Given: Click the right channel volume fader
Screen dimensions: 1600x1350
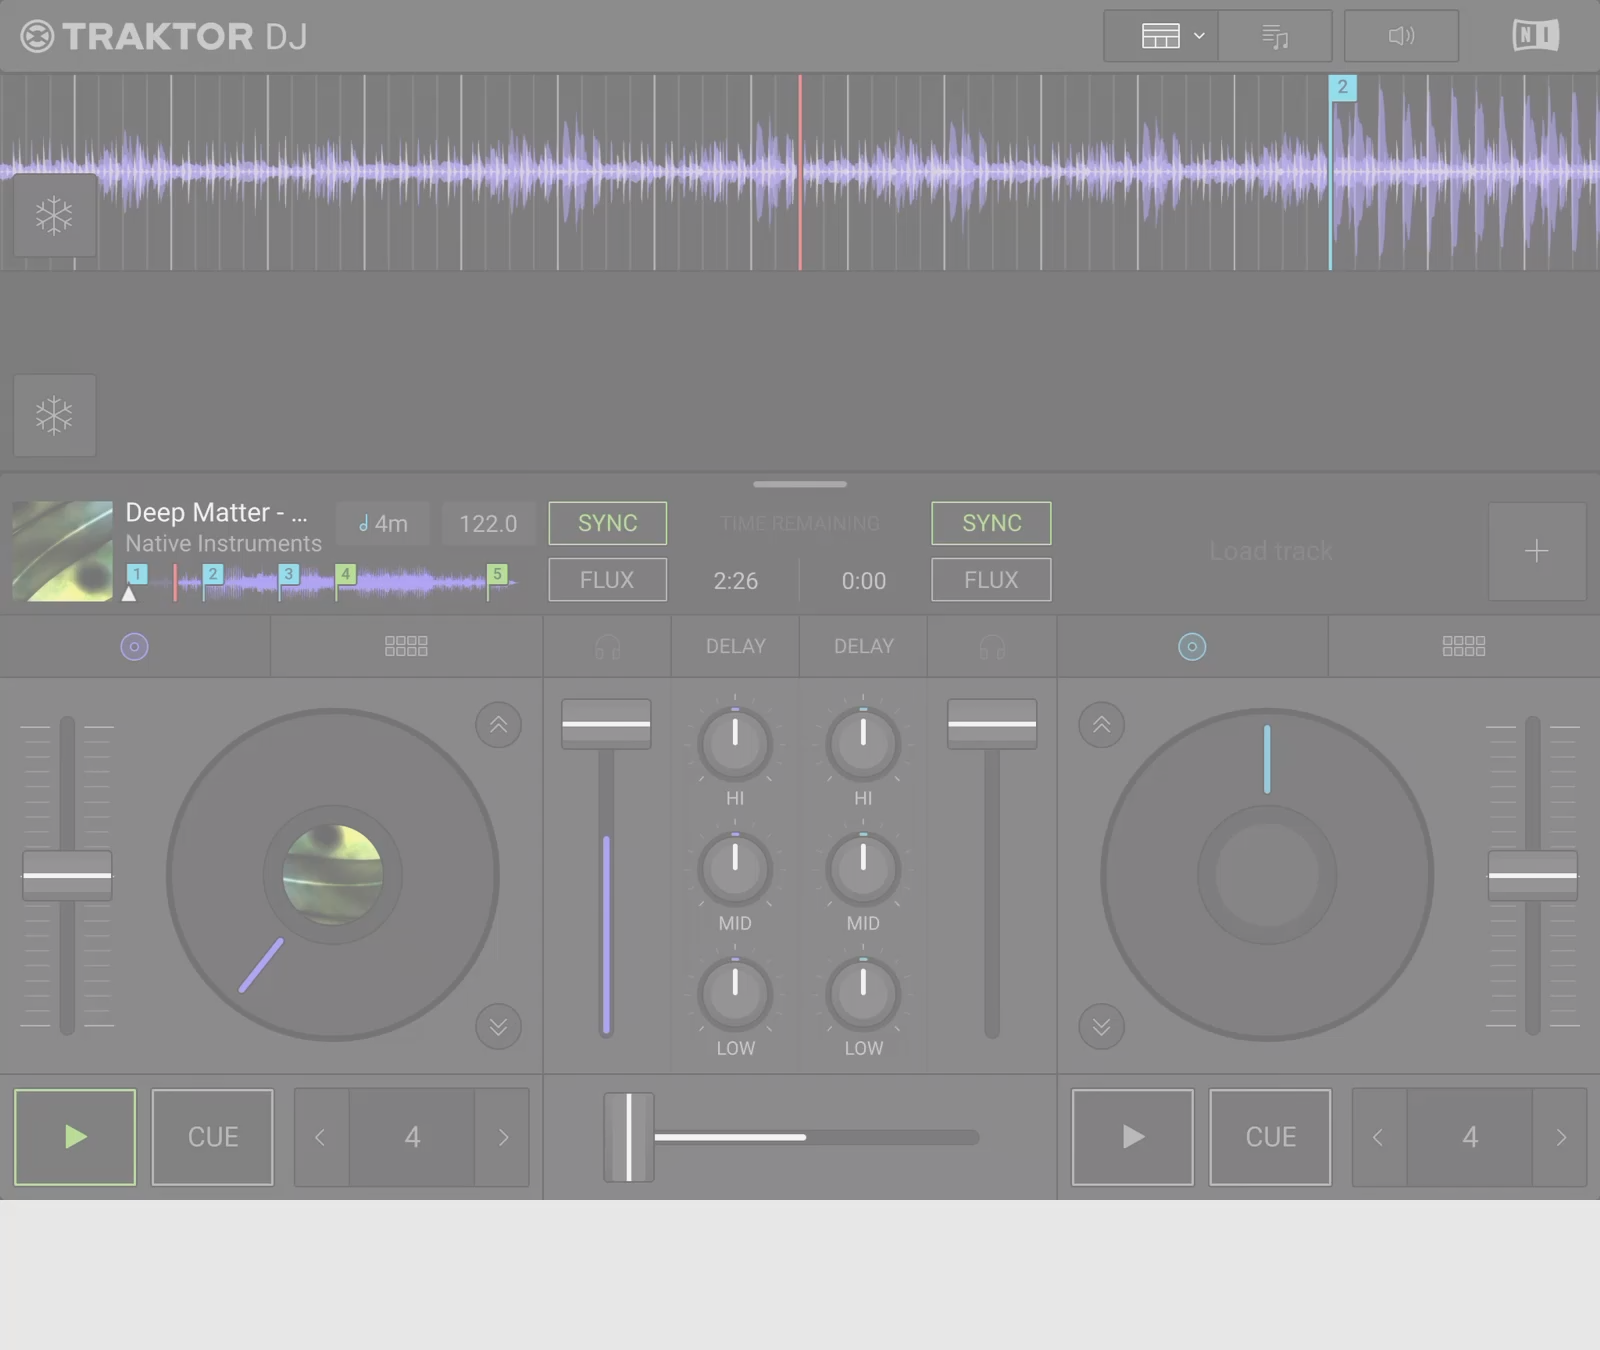Looking at the screenshot, I should [992, 724].
